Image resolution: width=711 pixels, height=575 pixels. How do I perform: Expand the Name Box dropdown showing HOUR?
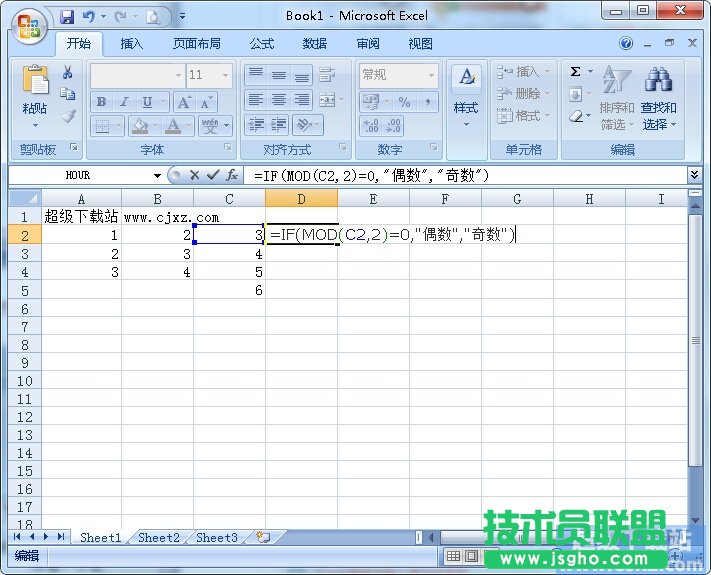(x=158, y=175)
